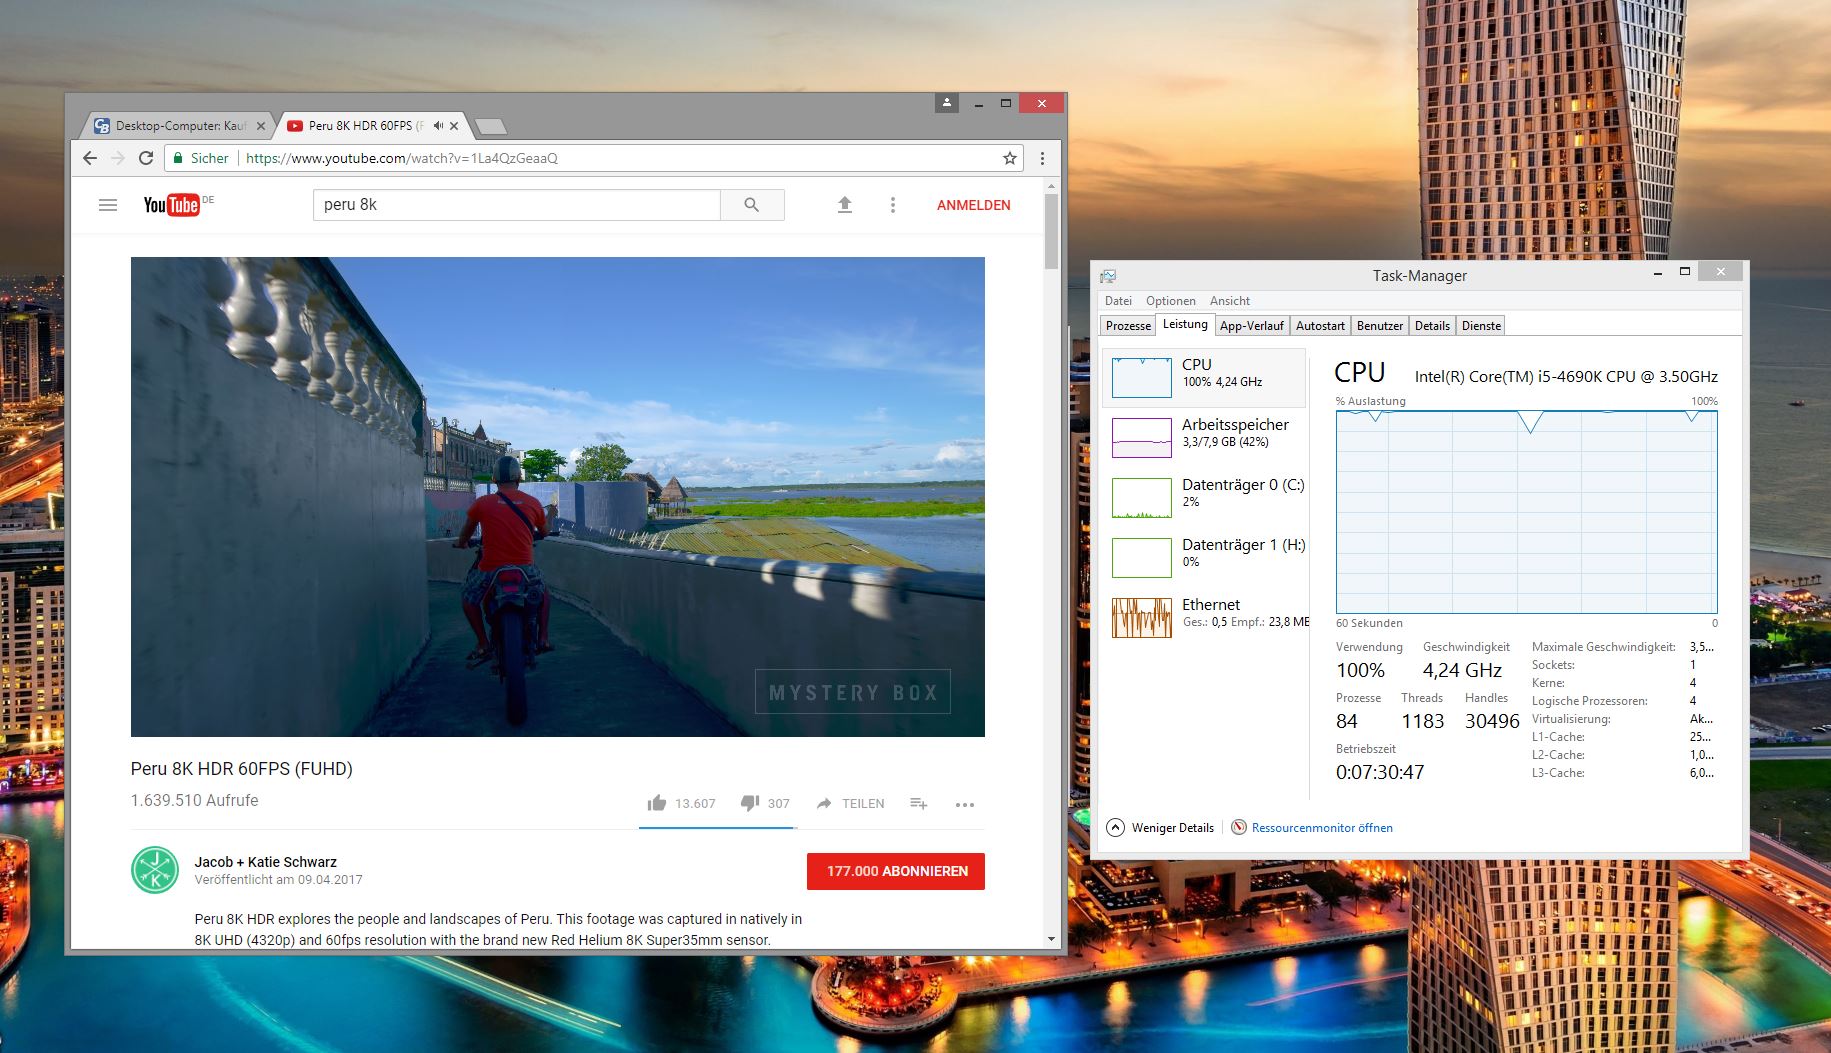Click the secure site lock icon
Viewport: 1831px width, 1053px height.
point(178,158)
